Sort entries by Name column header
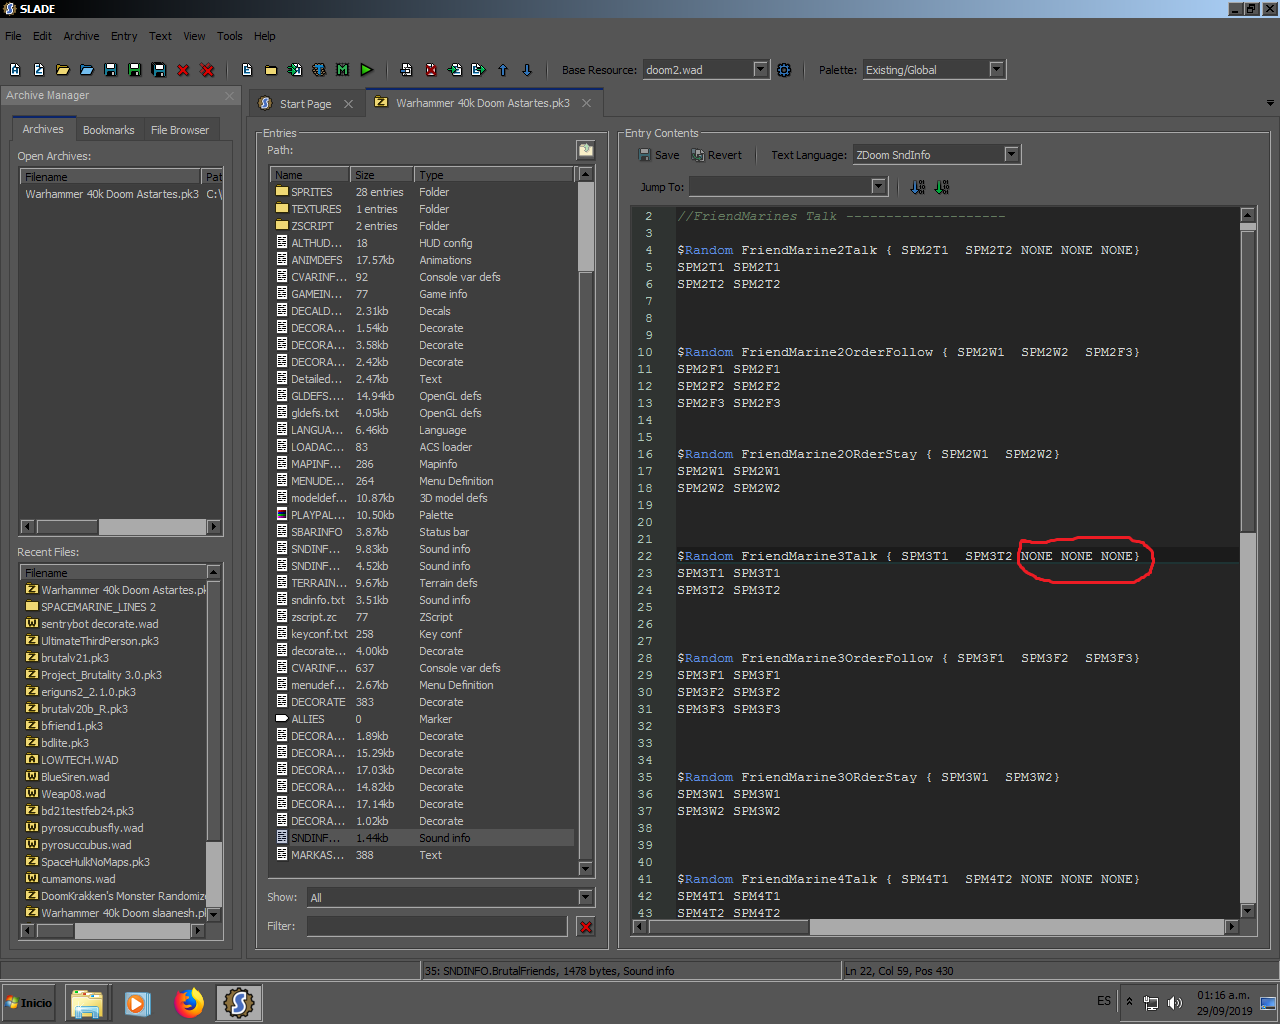Image resolution: width=1280 pixels, height=1024 pixels. coord(309,175)
